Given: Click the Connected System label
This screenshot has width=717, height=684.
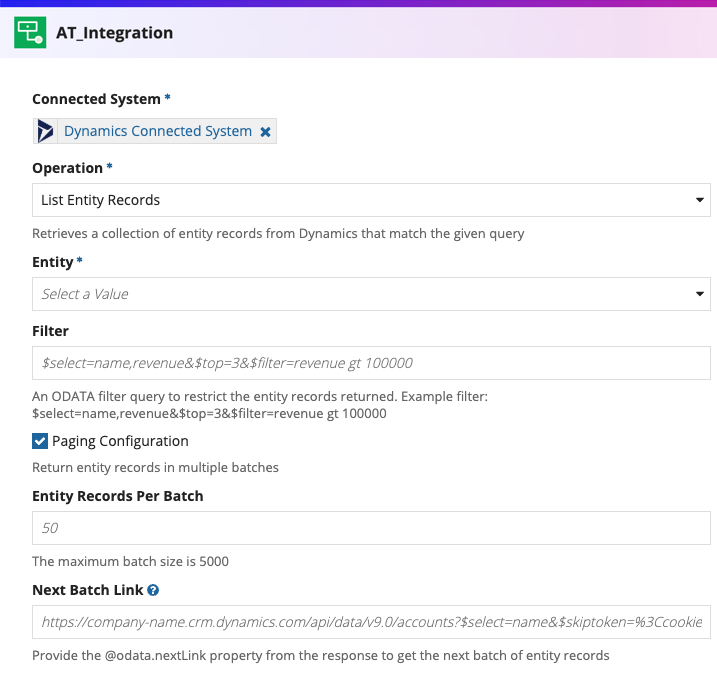Looking at the screenshot, I should 96,99.
